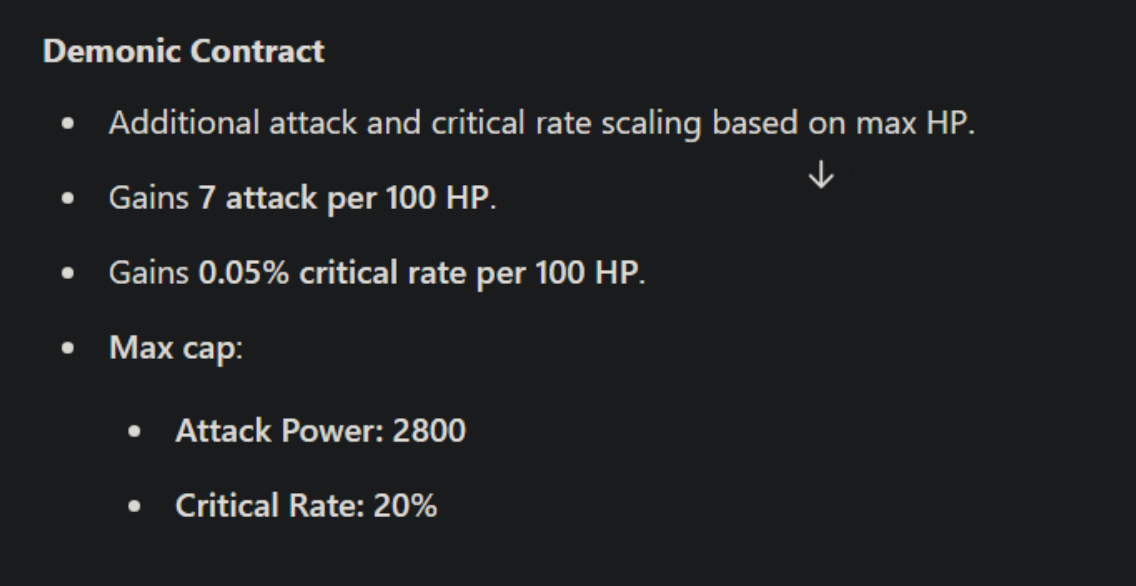Click the word Additional in the first bullet
Image resolution: width=1136 pixels, height=586 pixels.
pyautogui.click(x=184, y=122)
